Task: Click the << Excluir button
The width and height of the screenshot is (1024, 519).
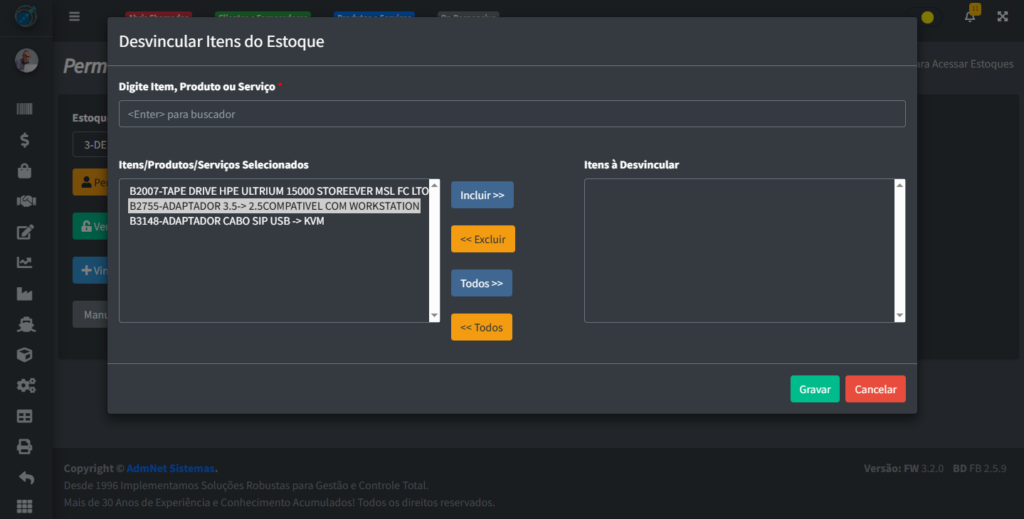Action: tap(482, 239)
